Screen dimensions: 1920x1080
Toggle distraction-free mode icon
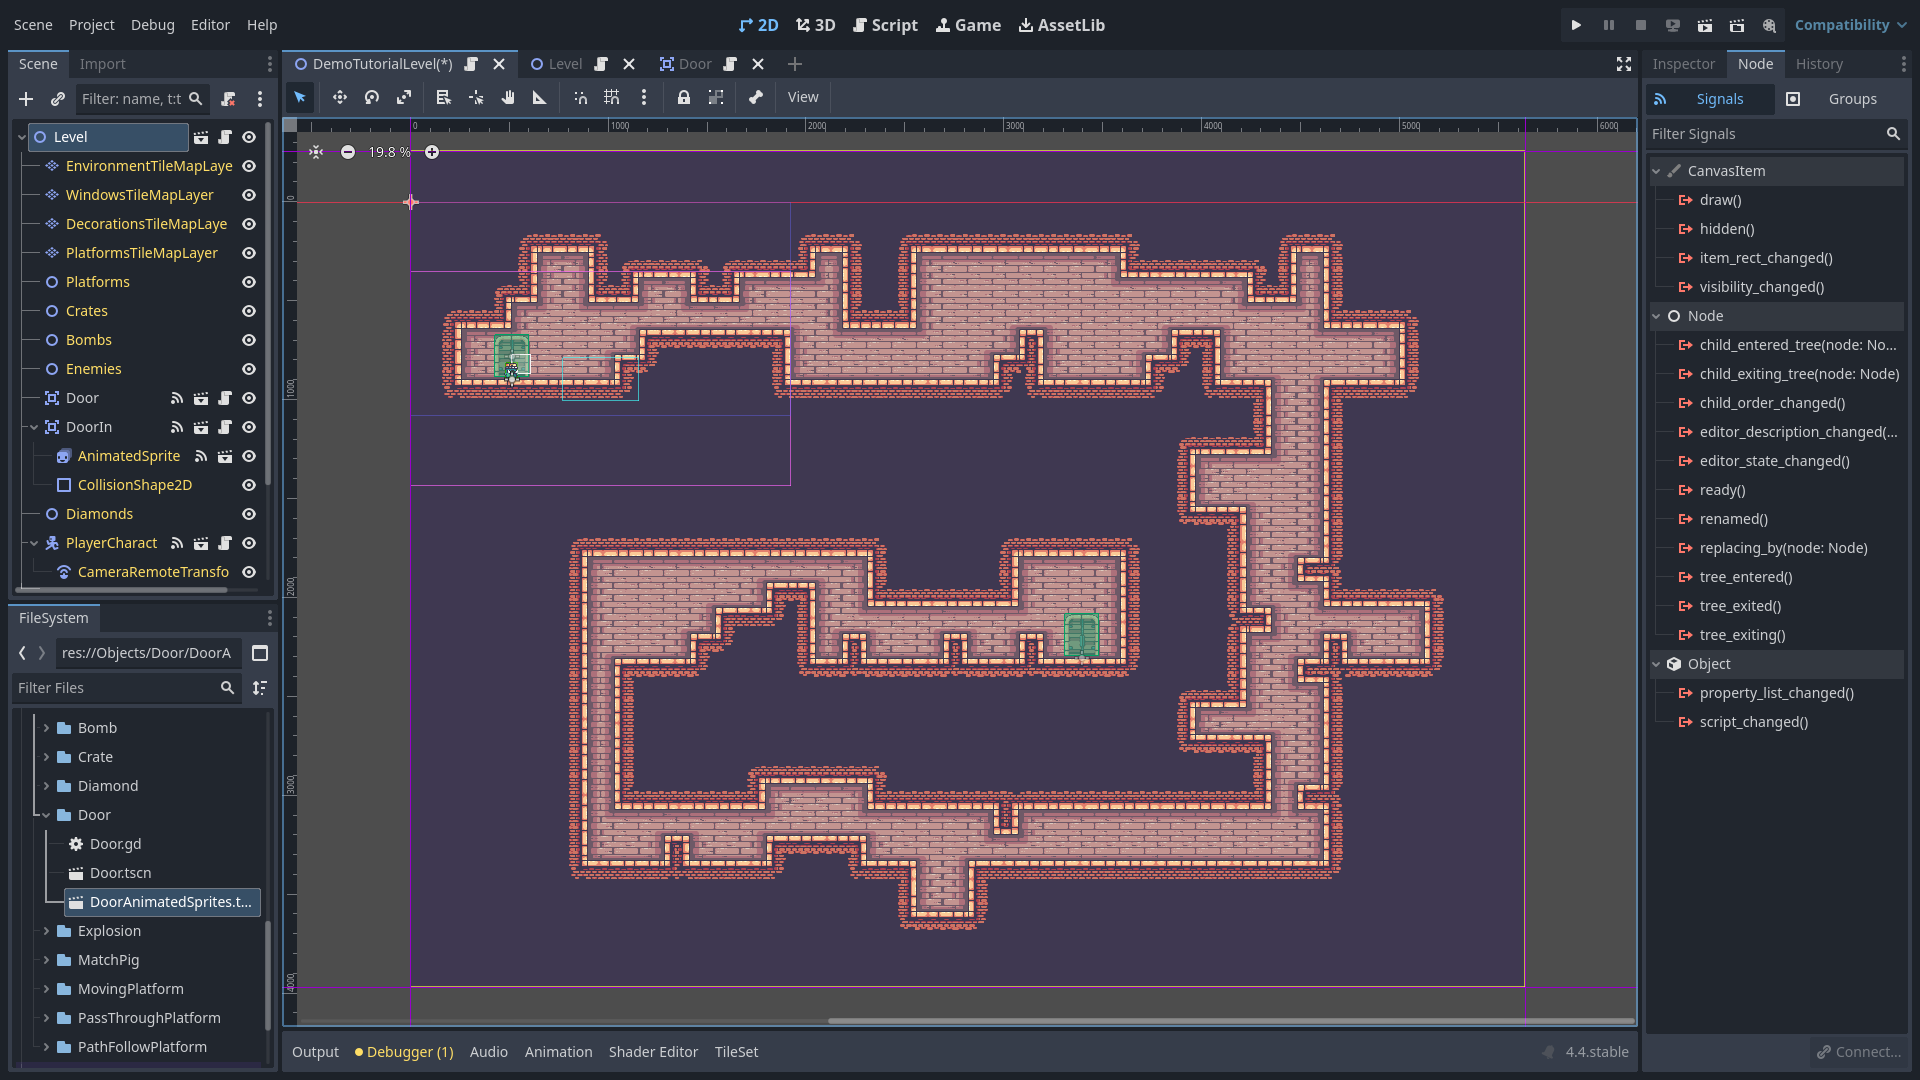point(1624,64)
